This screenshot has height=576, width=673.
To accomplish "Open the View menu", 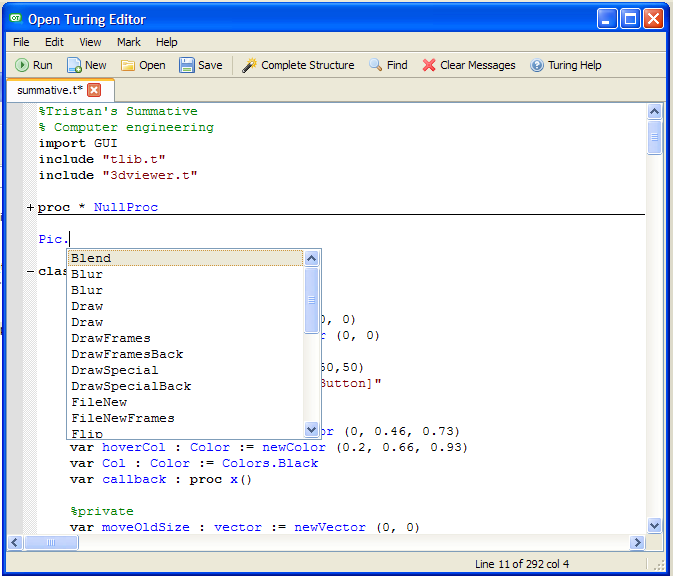I will click(x=90, y=42).
